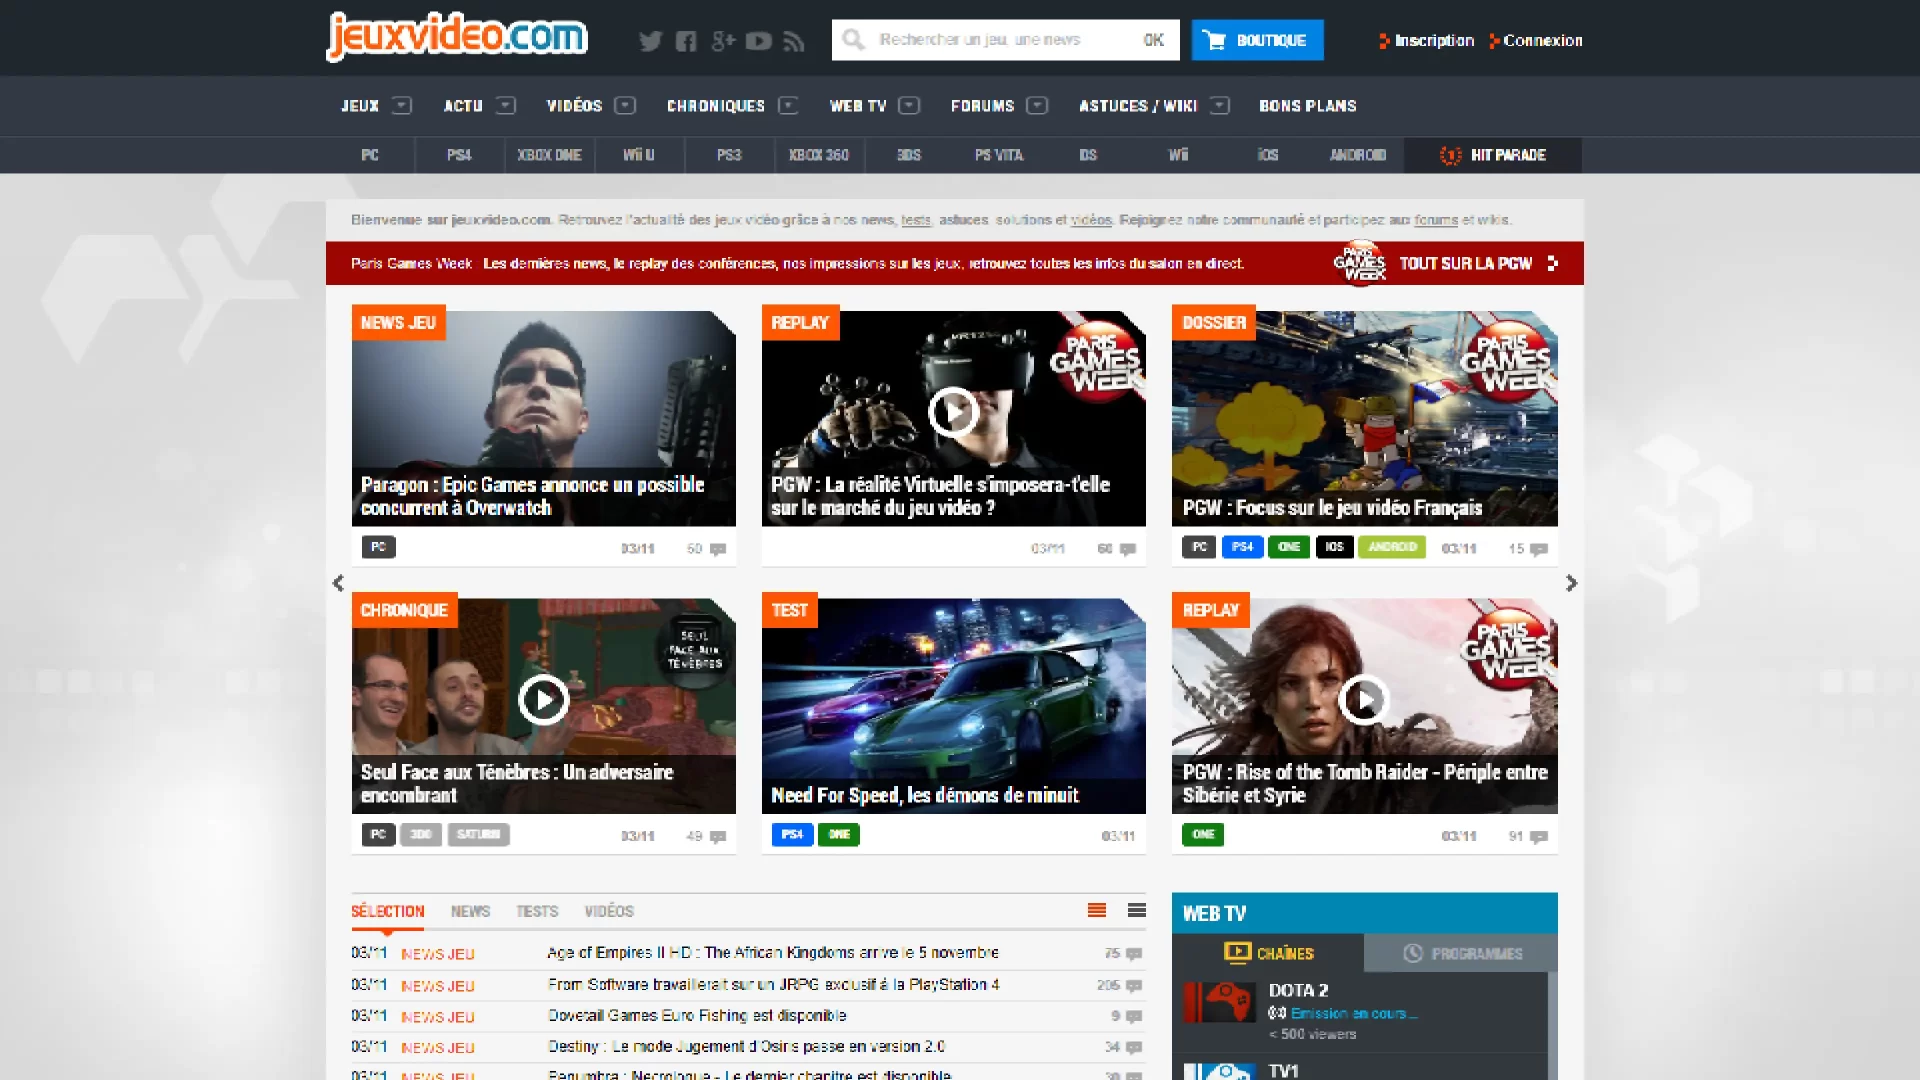The width and height of the screenshot is (1920, 1080).
Task: Select the PC platform tab
Action: (x=370, y=155)
